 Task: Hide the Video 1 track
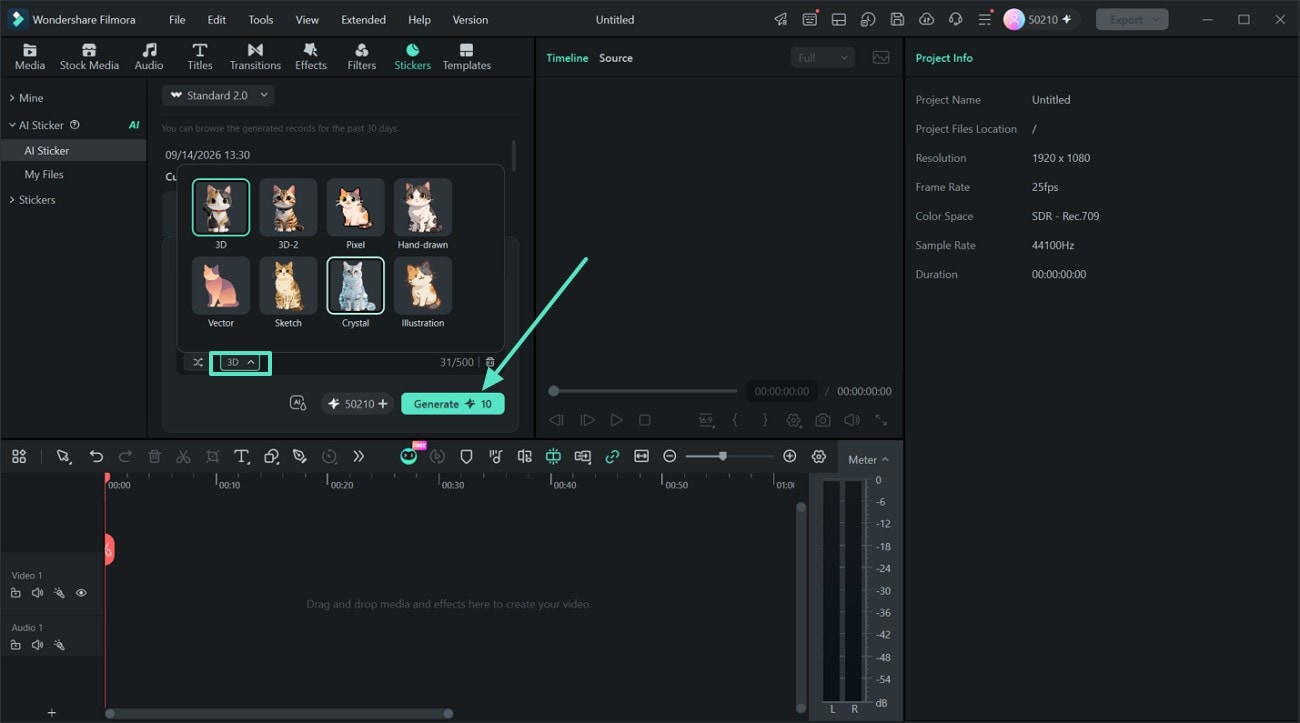click(x=81, y=593)
